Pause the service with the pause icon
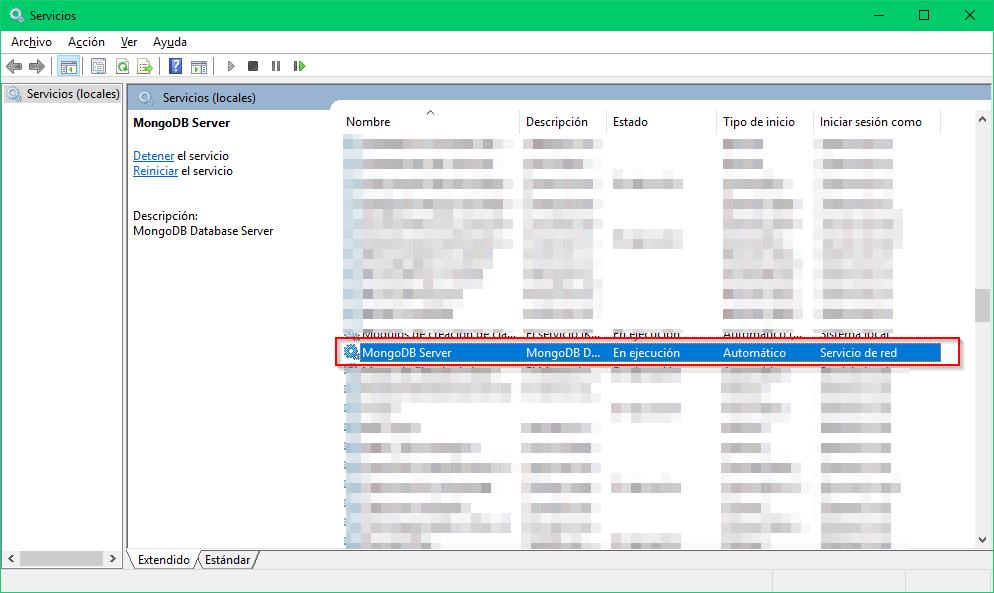Image resolution: width=994 pixels, height=593 pixels. coord(276,66)
